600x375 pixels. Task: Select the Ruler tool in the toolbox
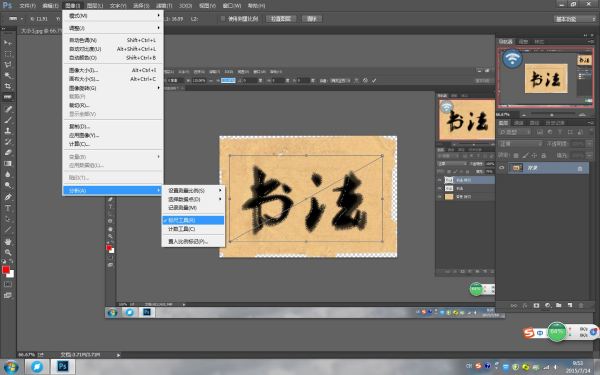[8, 97]
